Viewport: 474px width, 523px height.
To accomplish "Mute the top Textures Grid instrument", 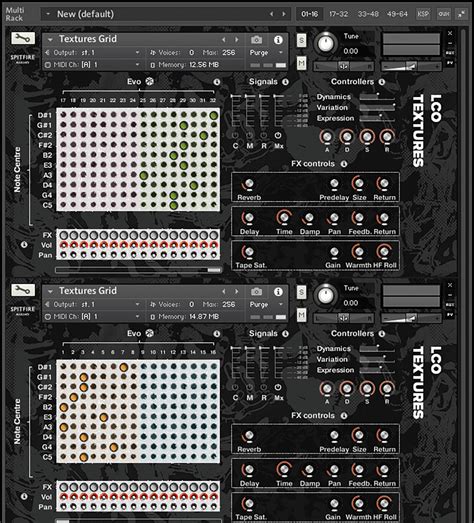I will (x=301, y=63).
